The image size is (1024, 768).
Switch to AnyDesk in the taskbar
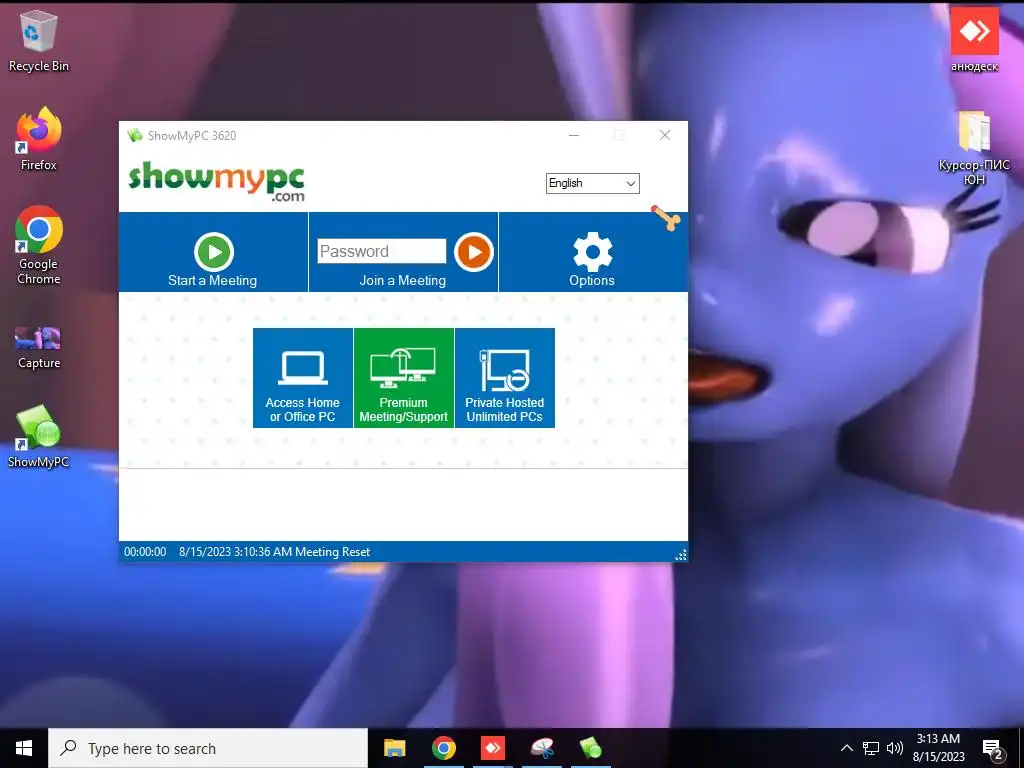(x=493, y=748)
